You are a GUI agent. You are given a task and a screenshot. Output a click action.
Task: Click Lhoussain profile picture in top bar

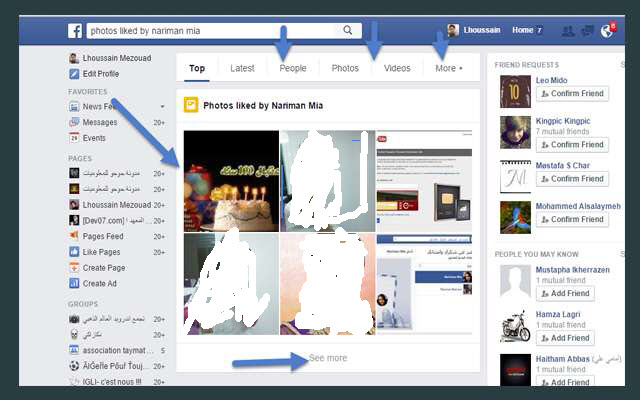(453, 30)
